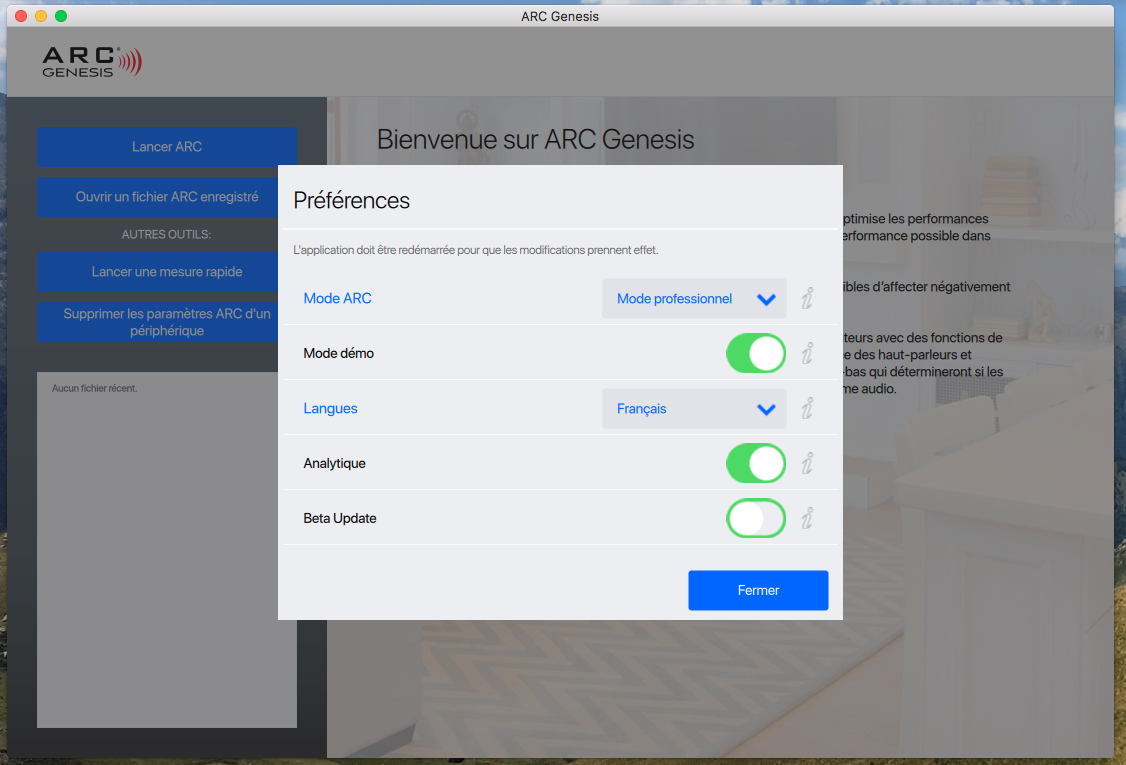Click the Analytique label
1126x765 pixels.
[x=334, y=463]
